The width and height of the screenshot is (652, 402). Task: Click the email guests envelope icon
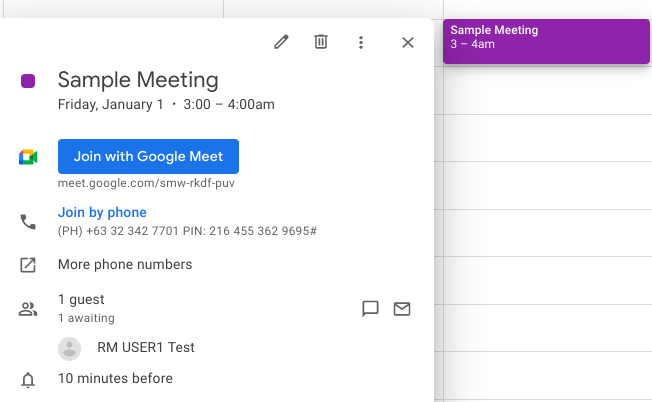(x=402, y=309)
